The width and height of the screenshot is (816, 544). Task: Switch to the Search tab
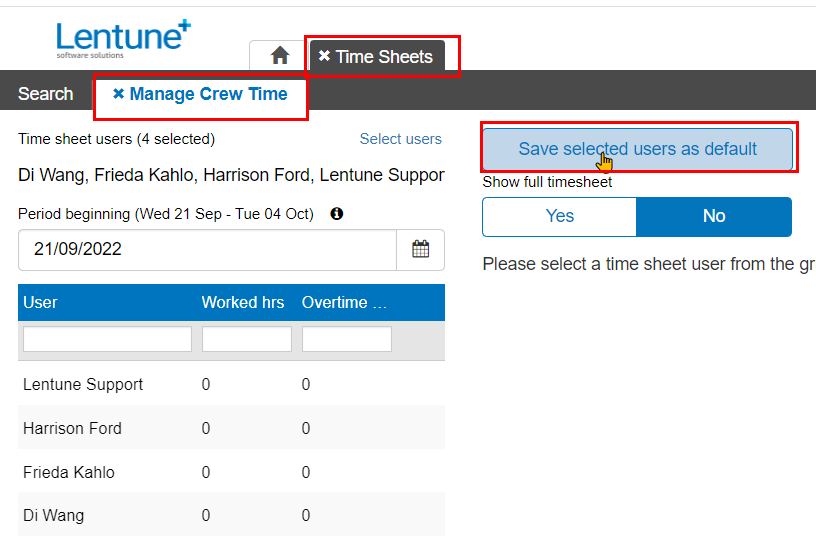tap(46, 94)
